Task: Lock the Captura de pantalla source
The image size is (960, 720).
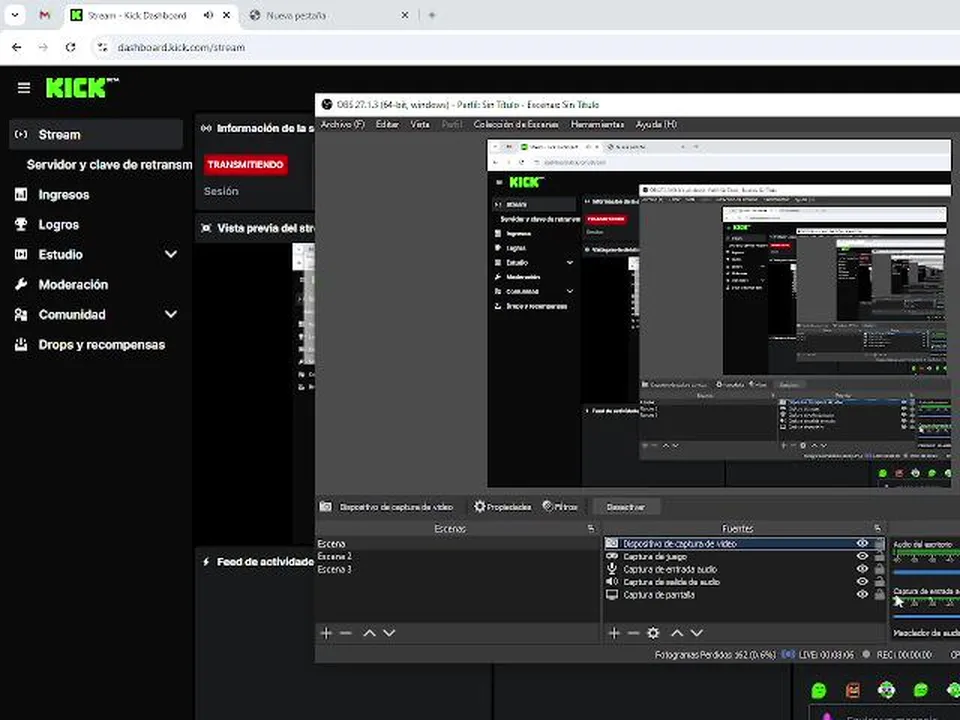Action: pos(879,594)
